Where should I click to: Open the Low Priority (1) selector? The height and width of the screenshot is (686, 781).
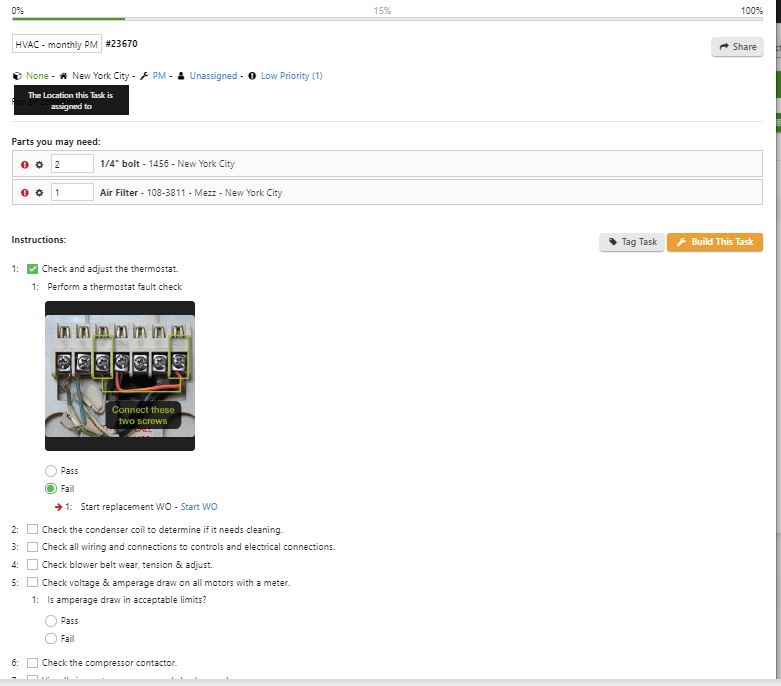pos(291,76)
